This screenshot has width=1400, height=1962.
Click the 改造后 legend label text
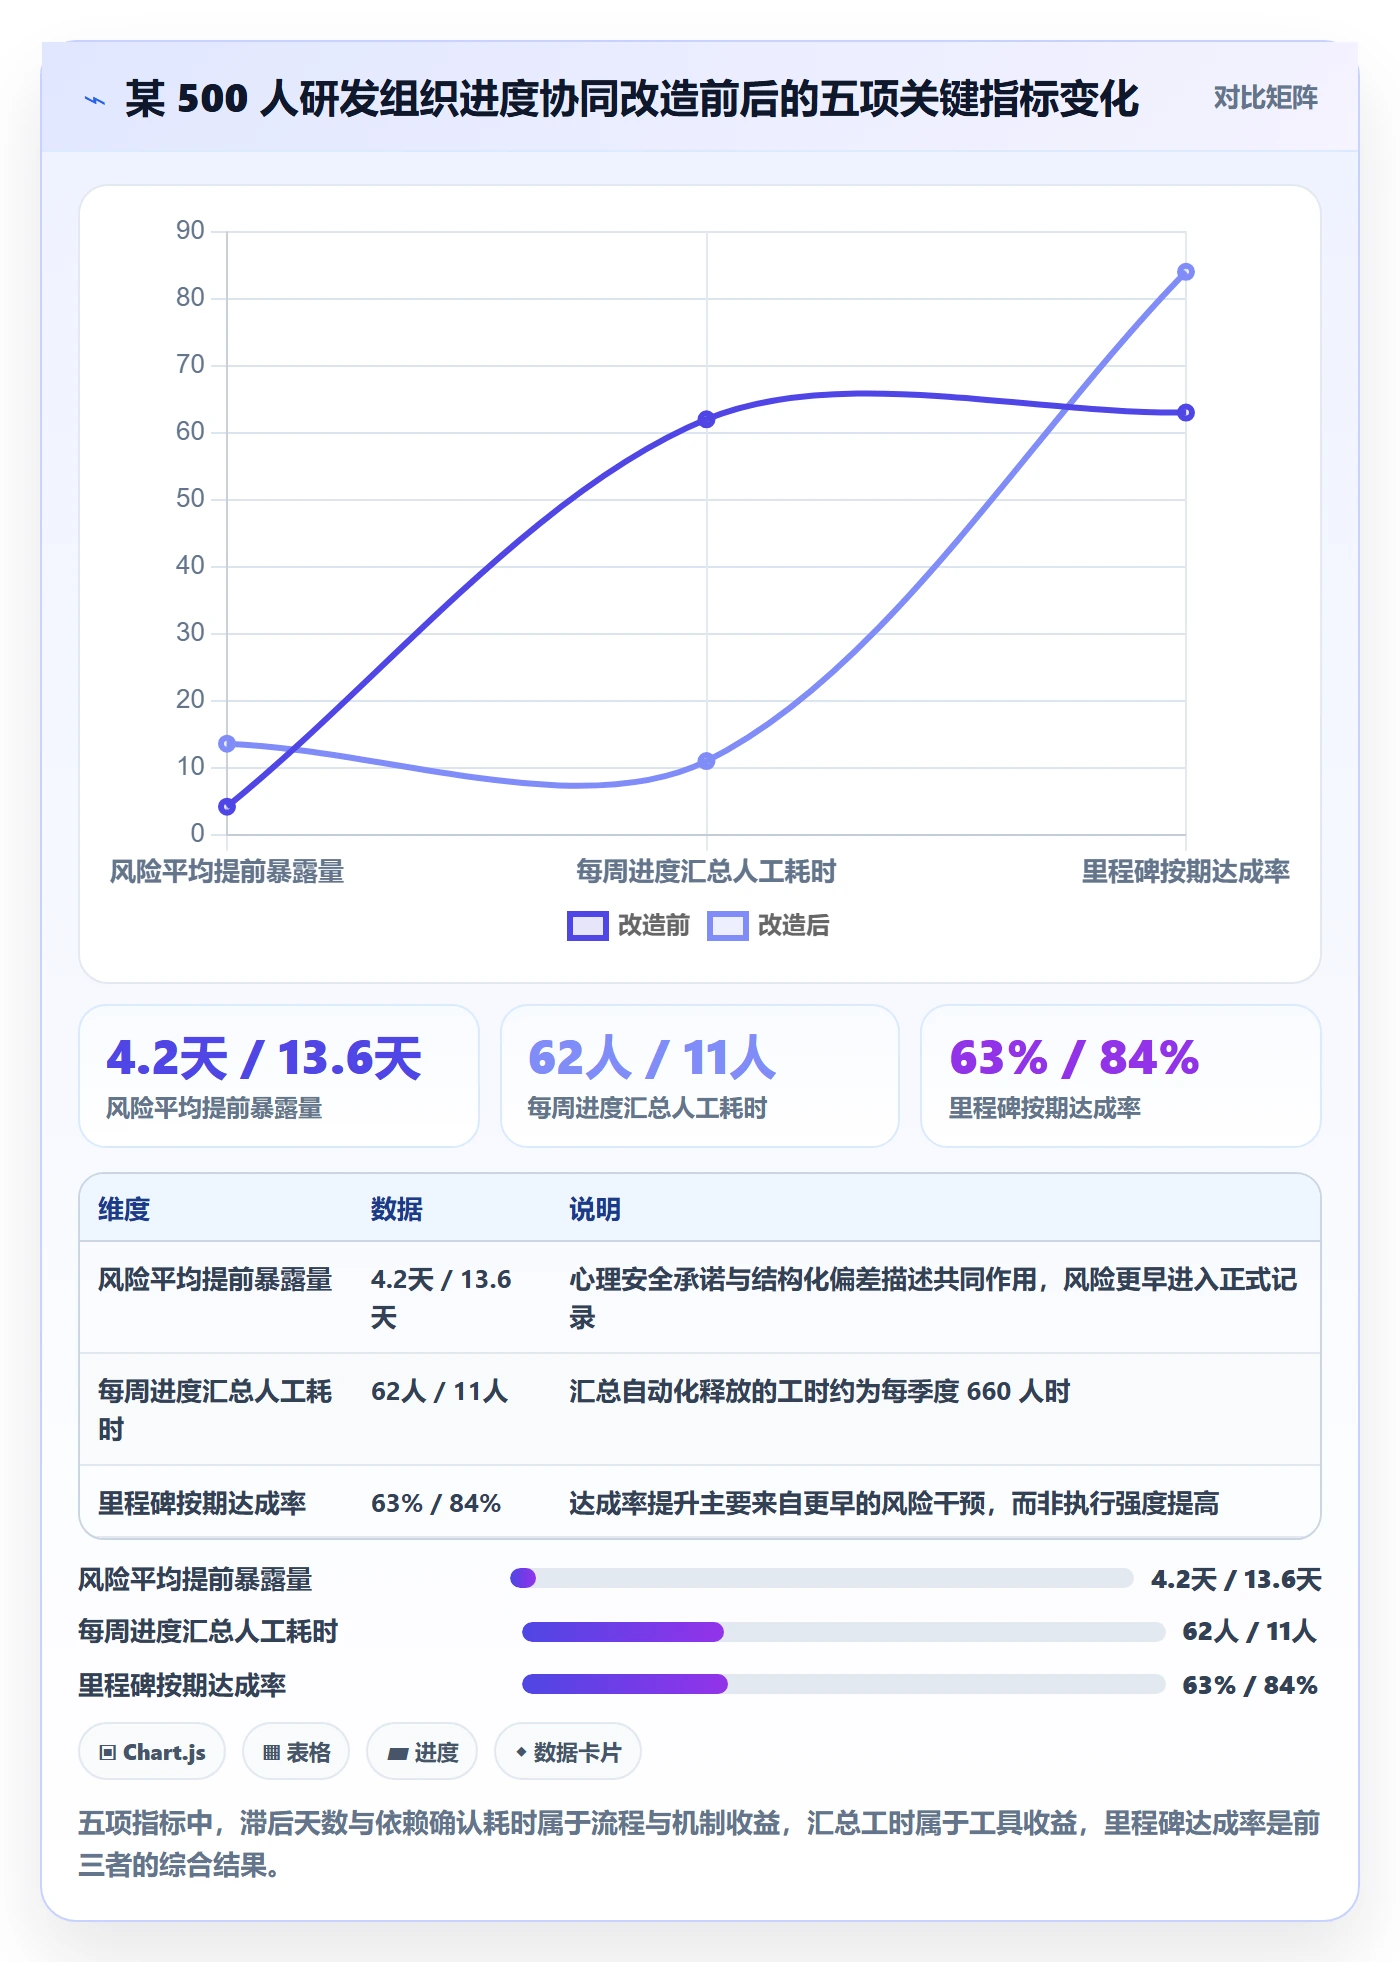pyautogui.click(x=793, y=926)
